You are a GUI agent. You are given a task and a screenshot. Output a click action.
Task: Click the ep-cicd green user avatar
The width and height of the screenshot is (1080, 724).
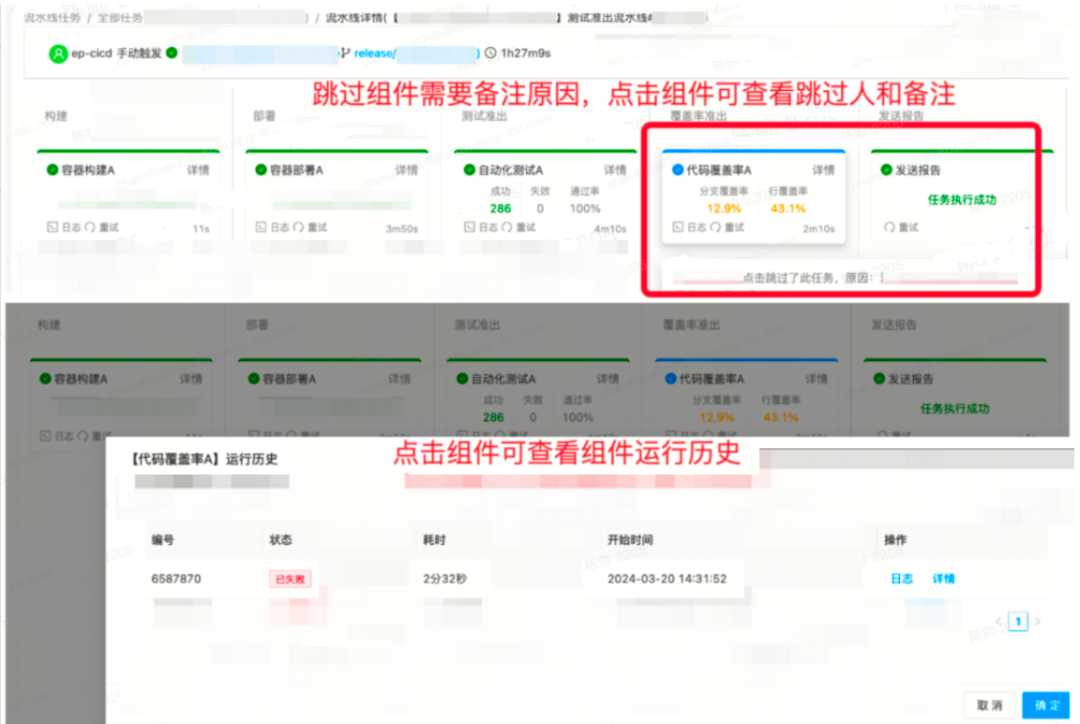pyautogui.click(x=58, y=54)
